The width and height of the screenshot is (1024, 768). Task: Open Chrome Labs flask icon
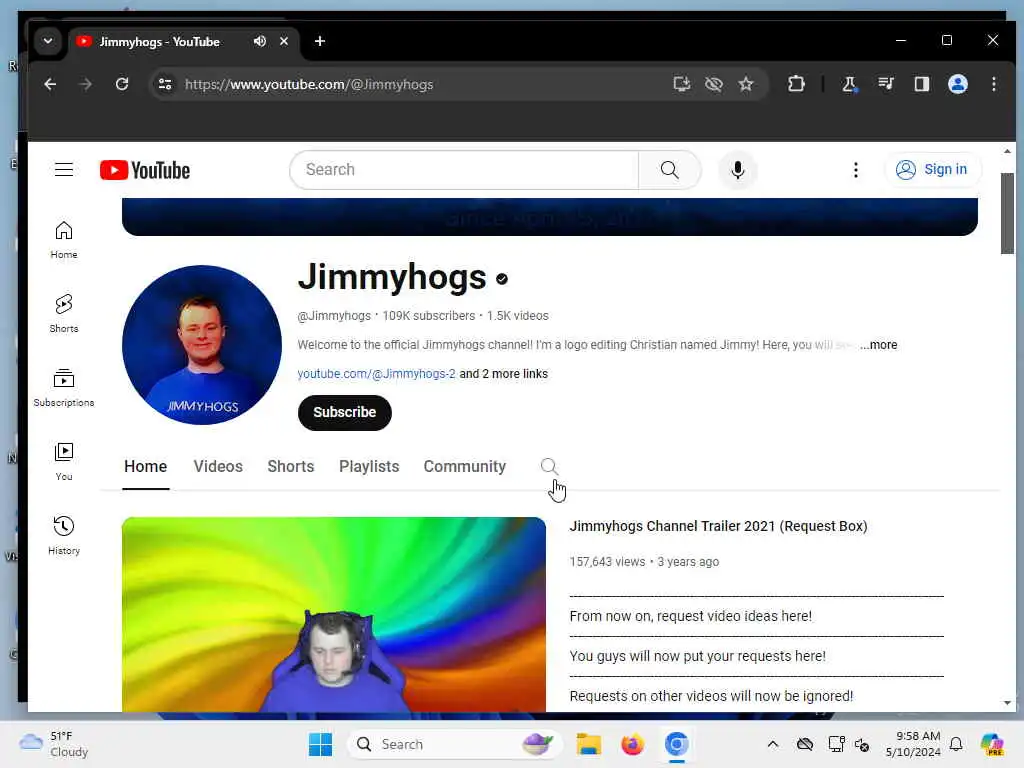850,84
